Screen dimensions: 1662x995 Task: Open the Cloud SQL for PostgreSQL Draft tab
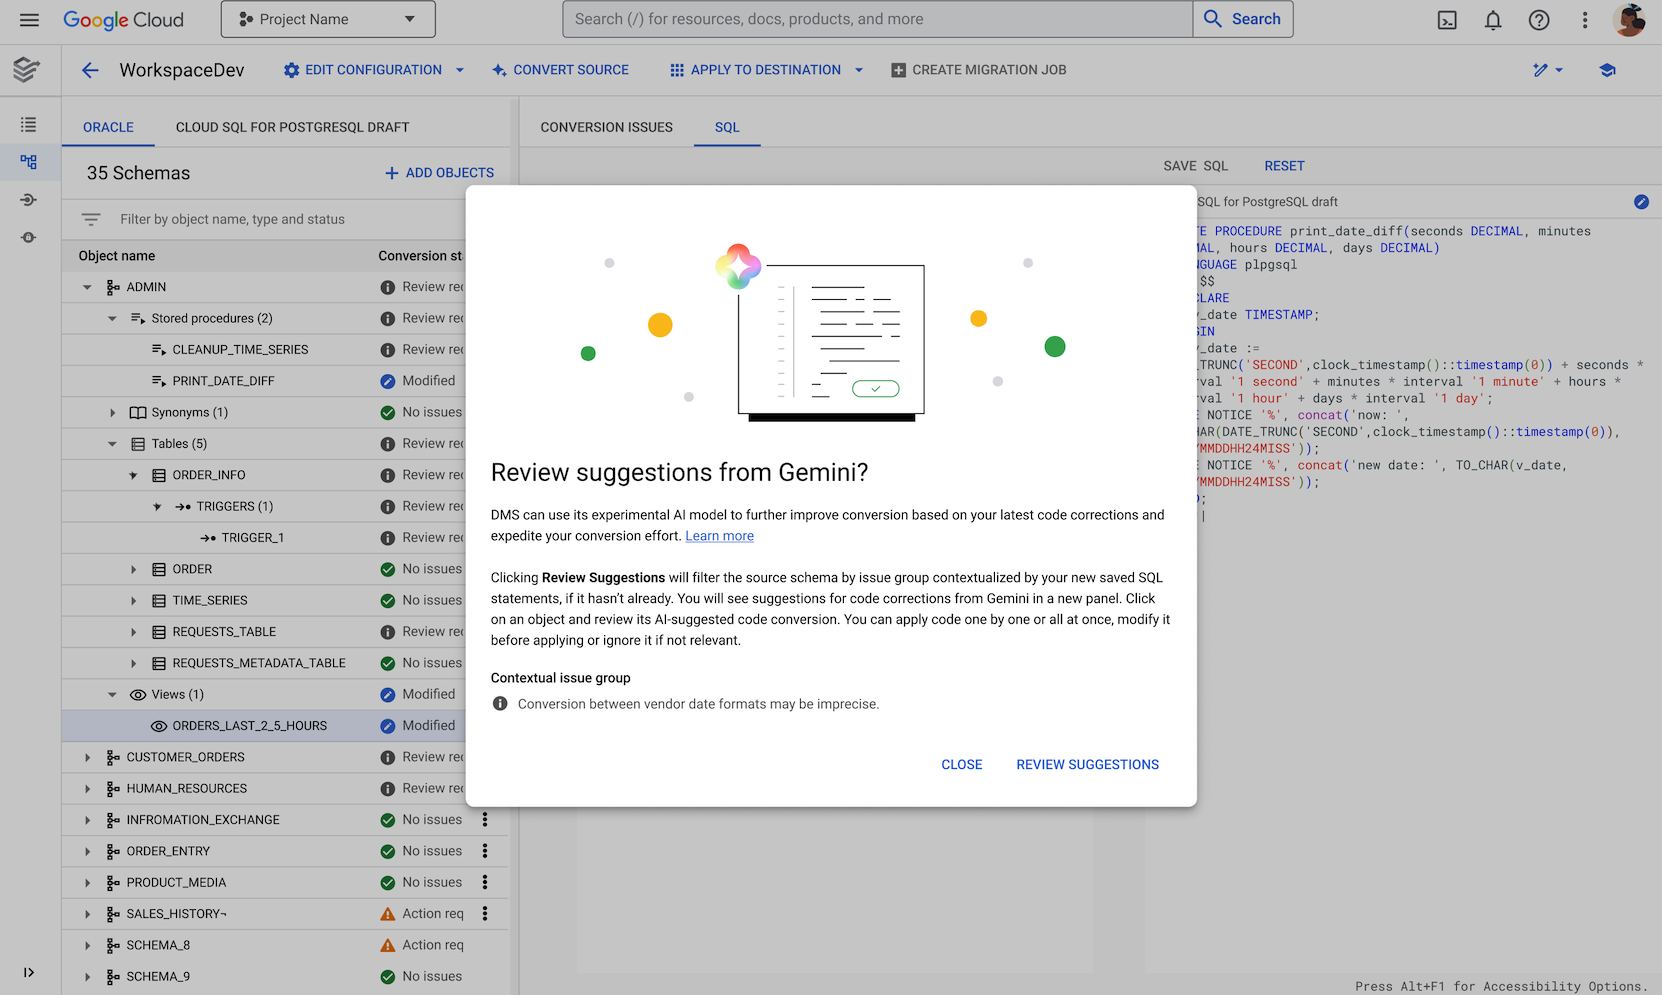292,127
